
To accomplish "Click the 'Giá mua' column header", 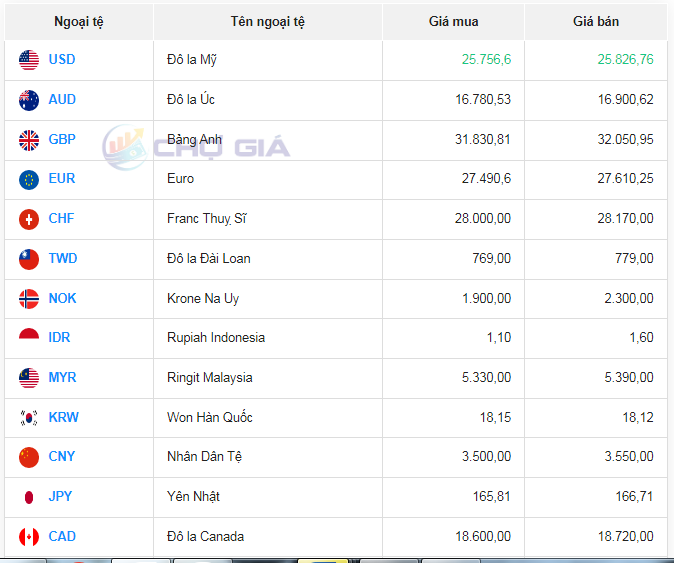I will pos(453,21).
